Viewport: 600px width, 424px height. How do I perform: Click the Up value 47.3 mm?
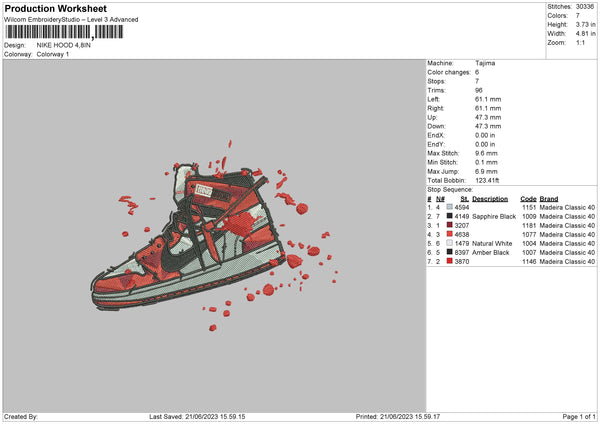pos(488,117)
